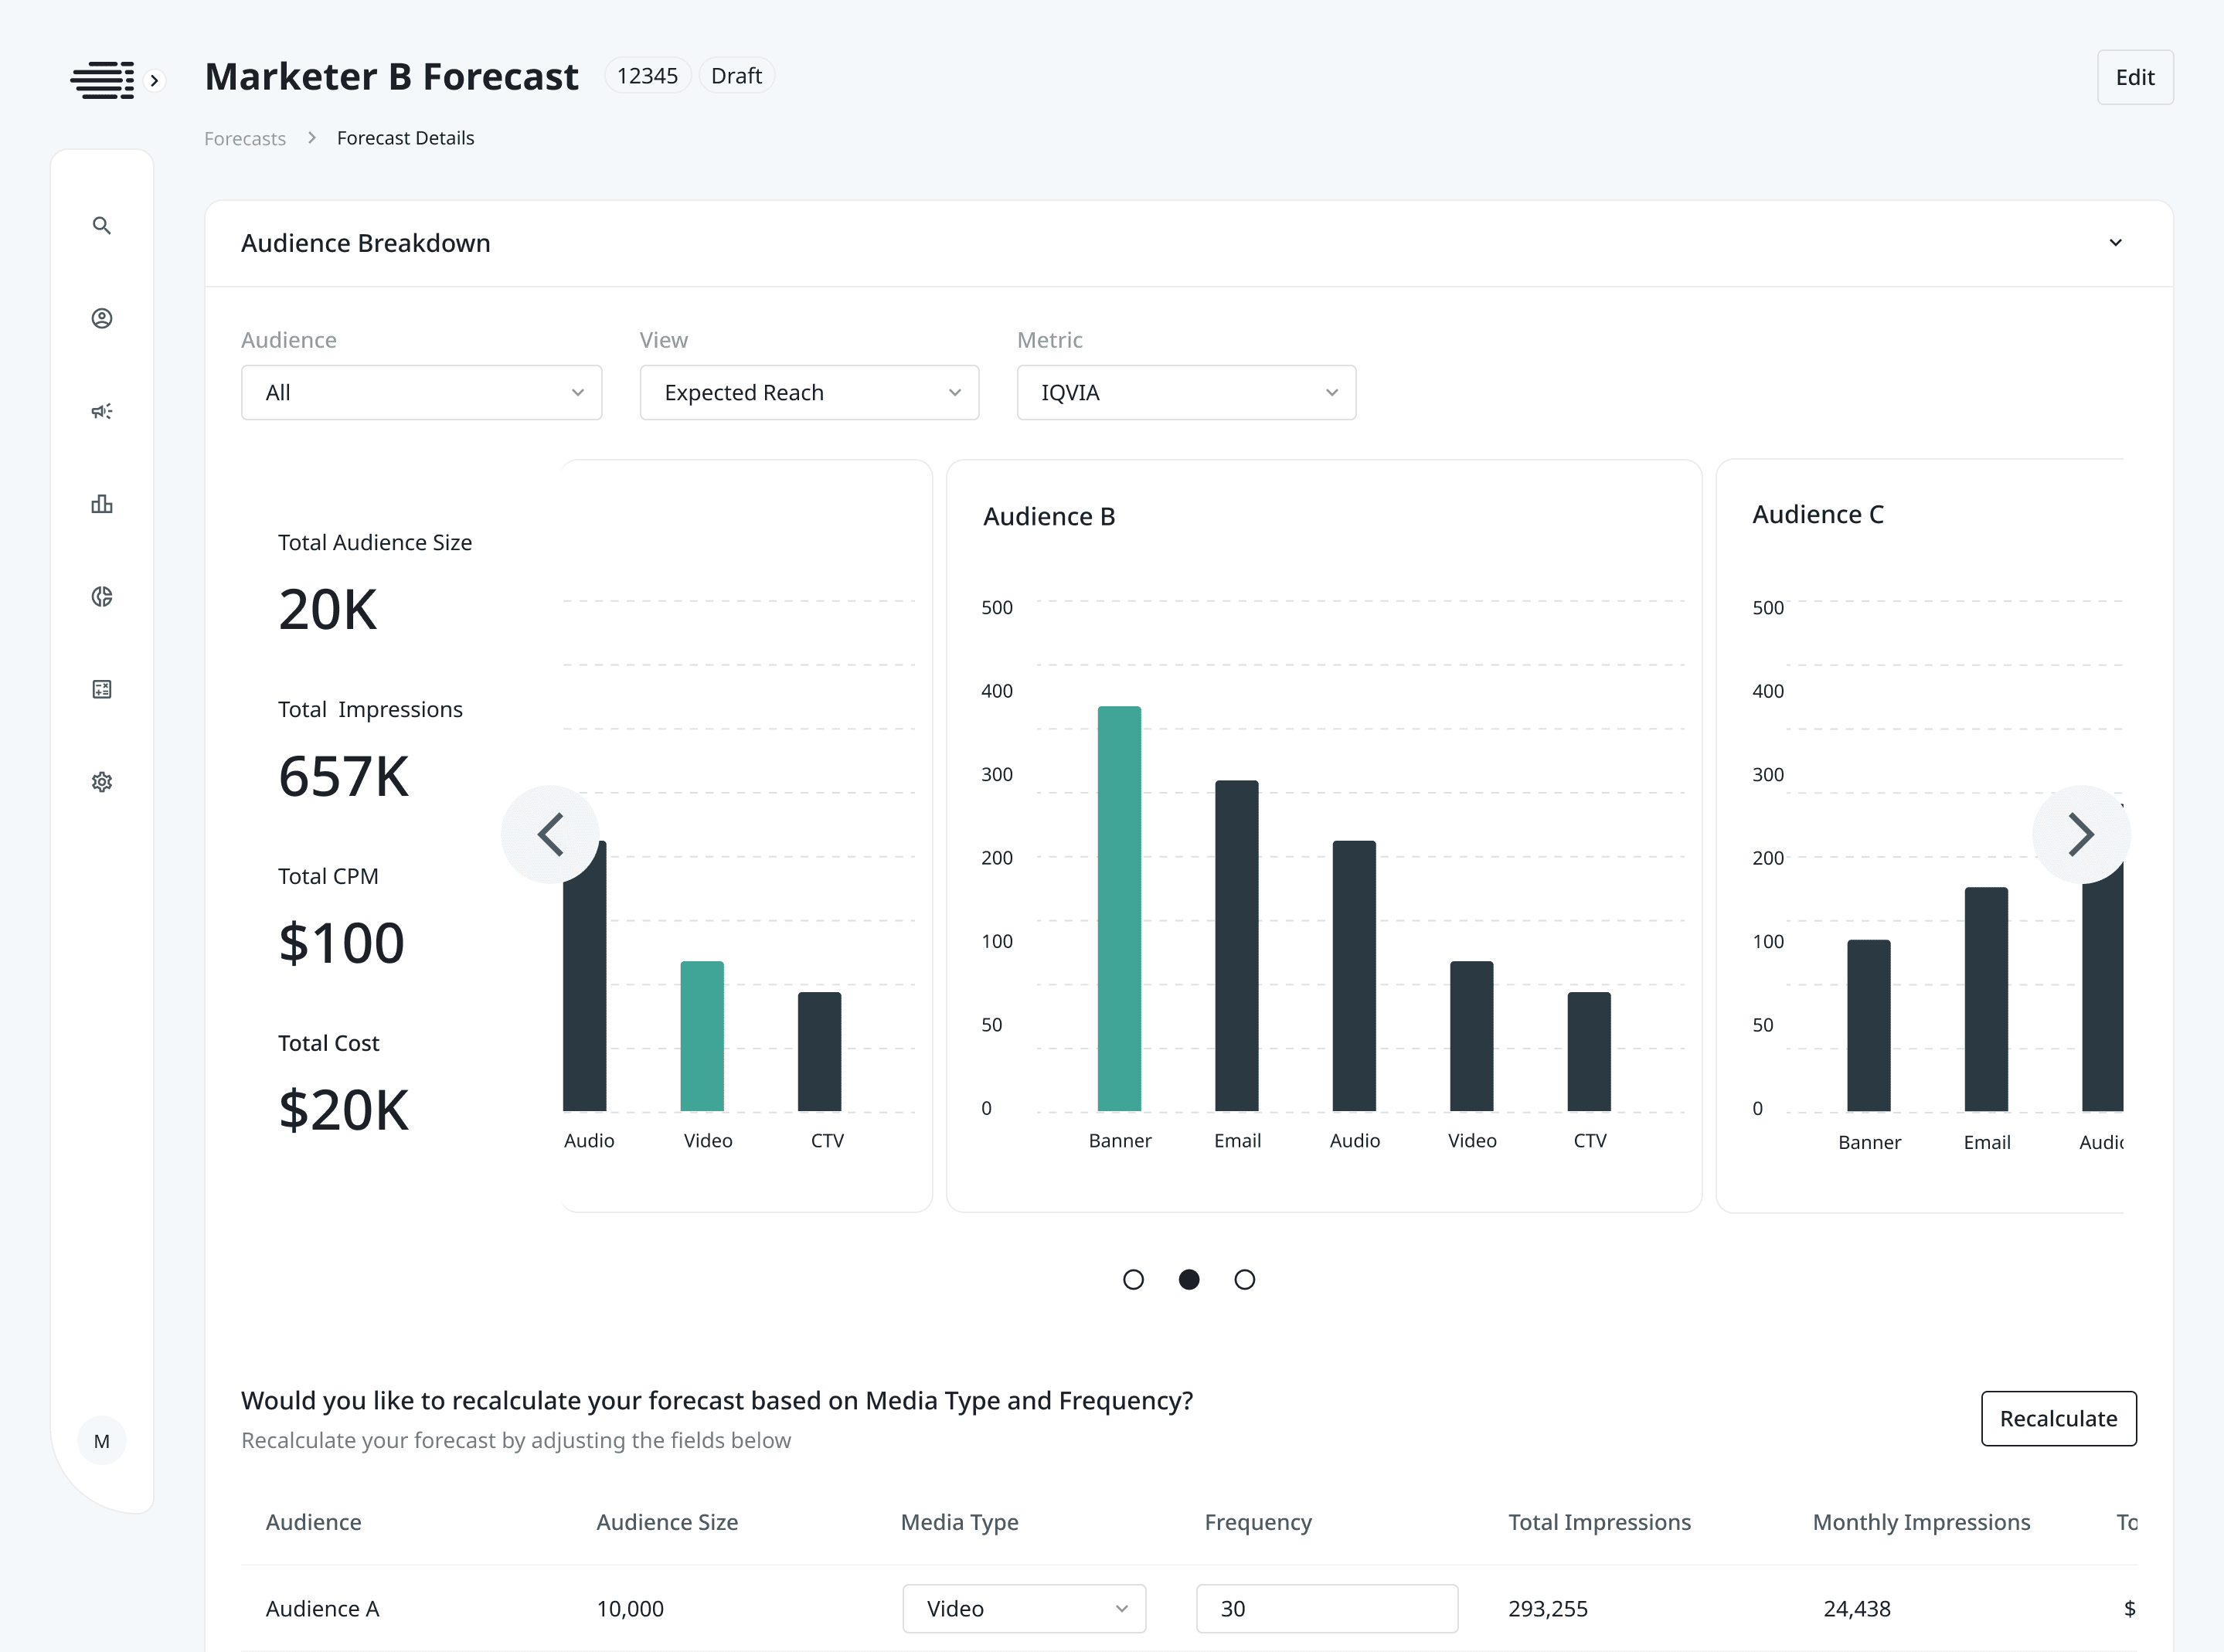Click the Recalculate button
This screenshot has width=2224, height=1652.
(2058, 1418)
